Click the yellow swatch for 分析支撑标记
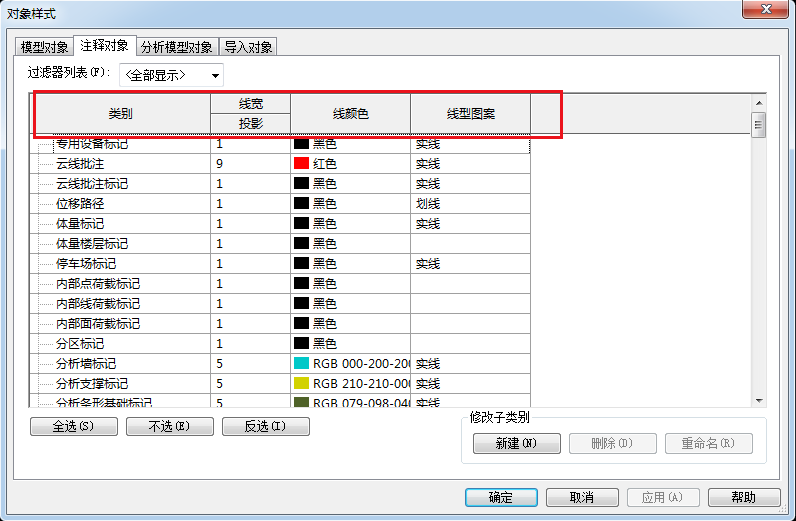The image size is (796, 521). point(302,383)
